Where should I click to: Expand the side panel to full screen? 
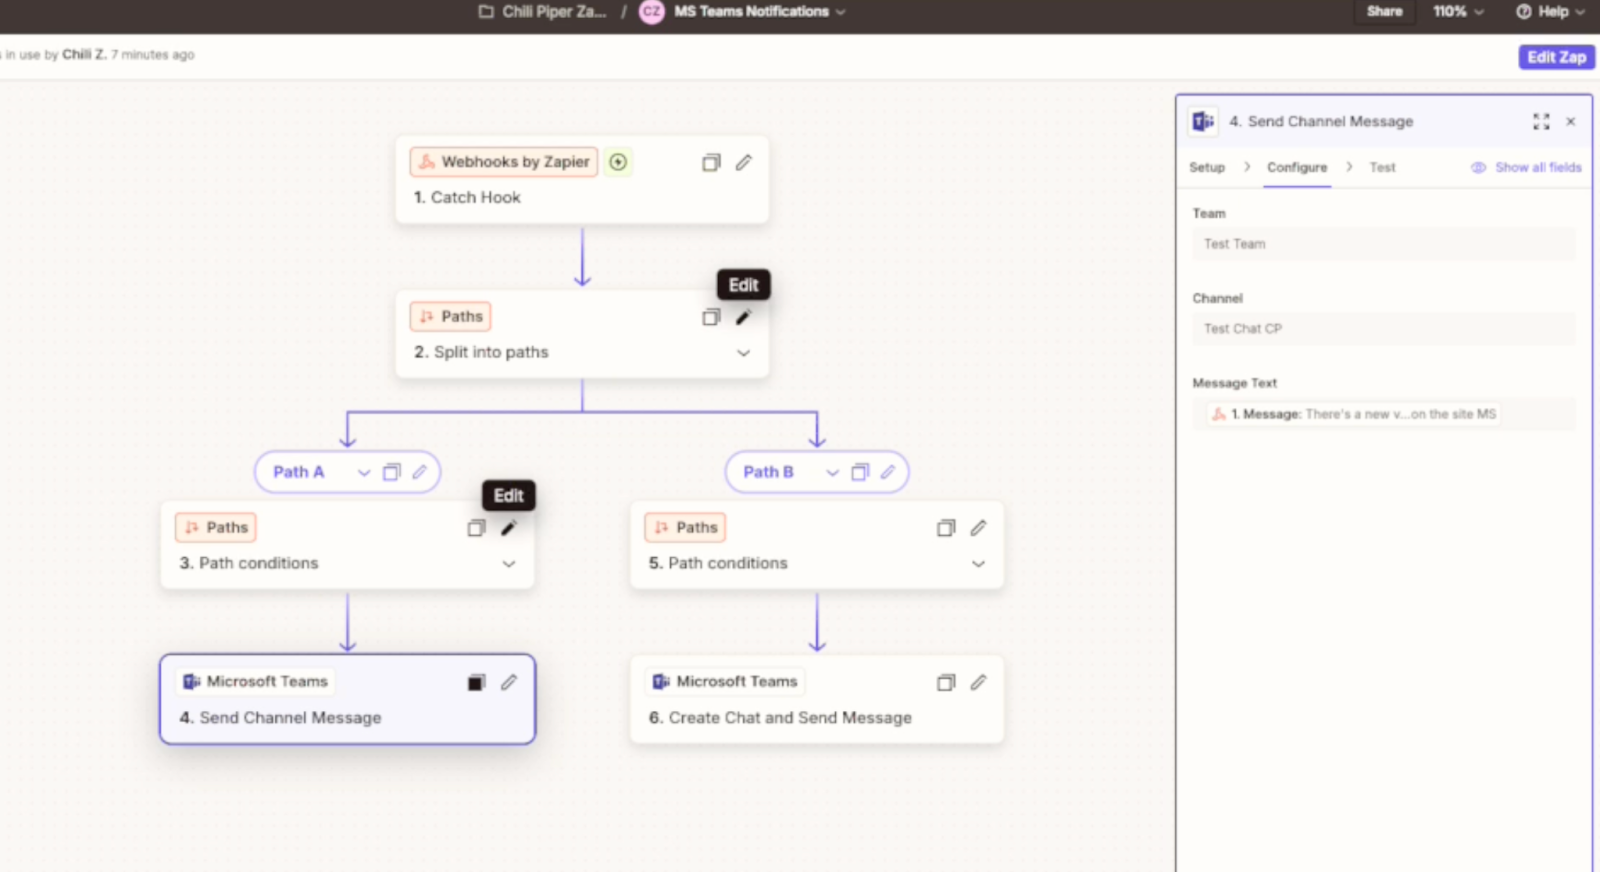click(x=1541, y=121)
